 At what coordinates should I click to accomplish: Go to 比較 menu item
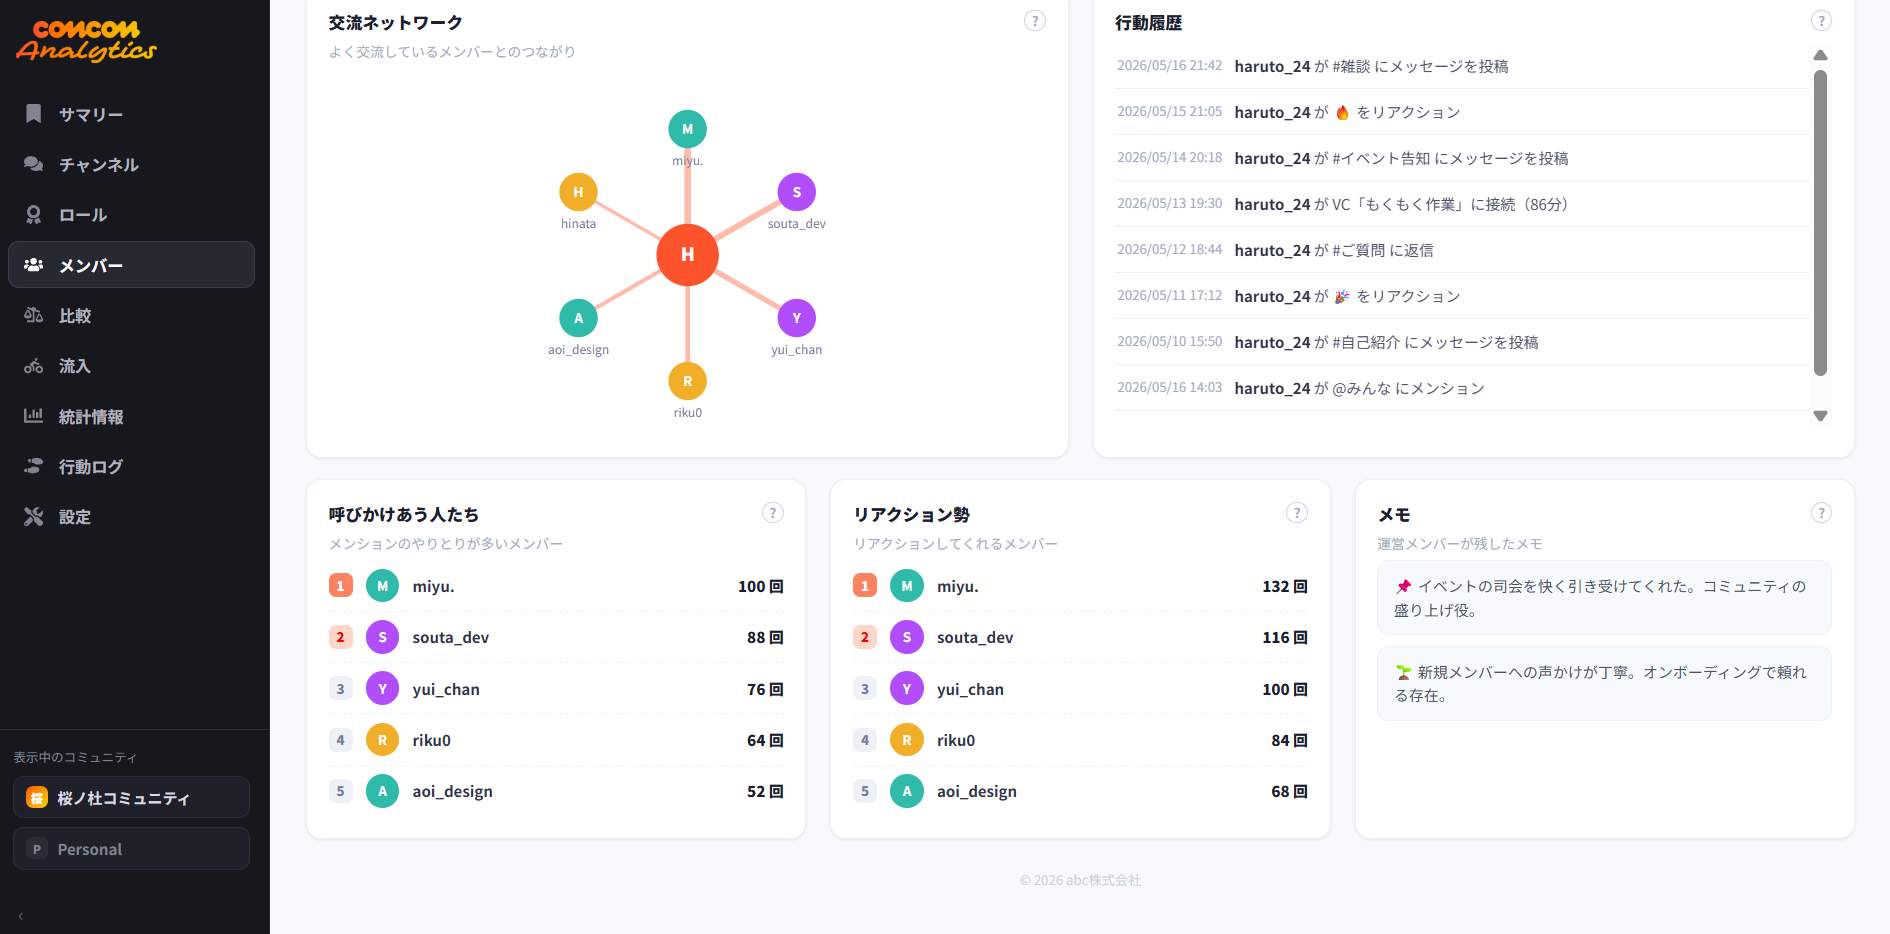coord(131,315)
